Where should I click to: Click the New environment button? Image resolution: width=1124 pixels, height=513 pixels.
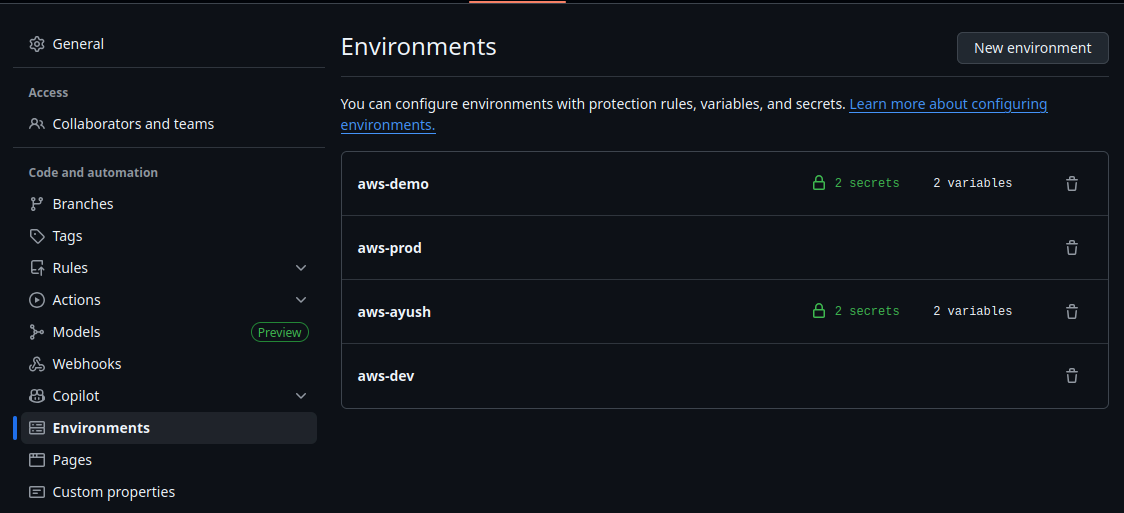(x=1032, y=48)
